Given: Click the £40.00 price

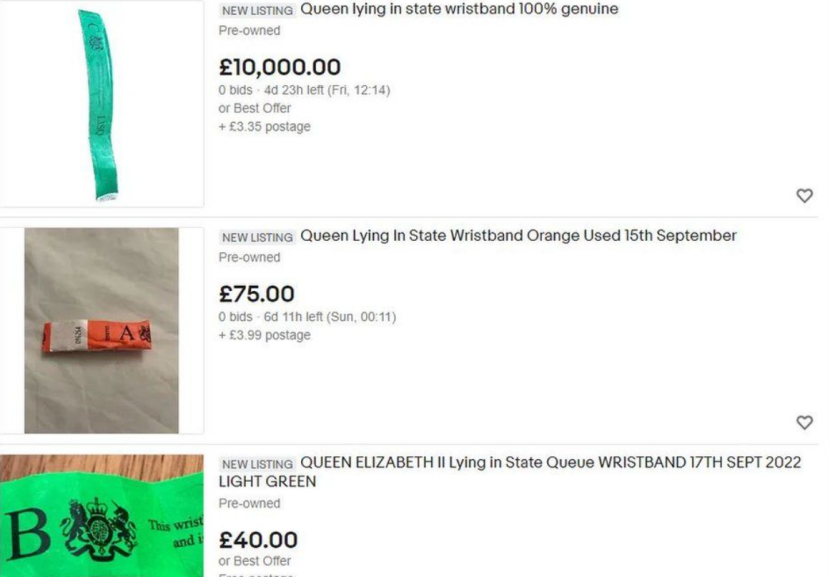Looking at the screenshot, I should tap(258, 540).
